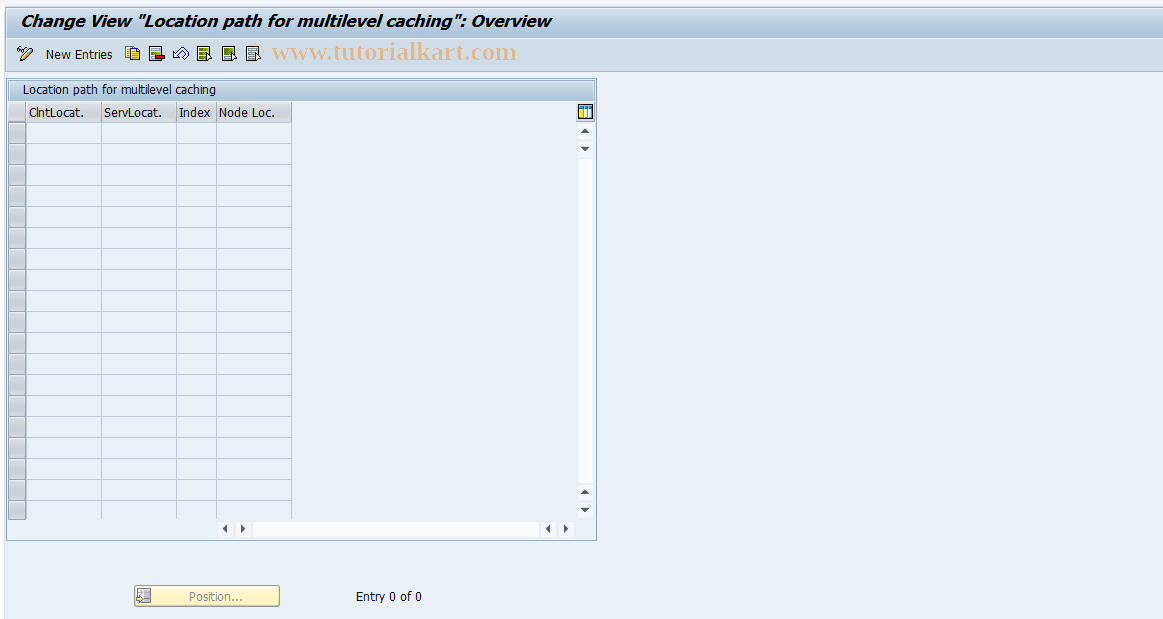Viewport: 1163px width, 619px height.
Task: Click the Select Block icon
Action: (x=229, y=53)
